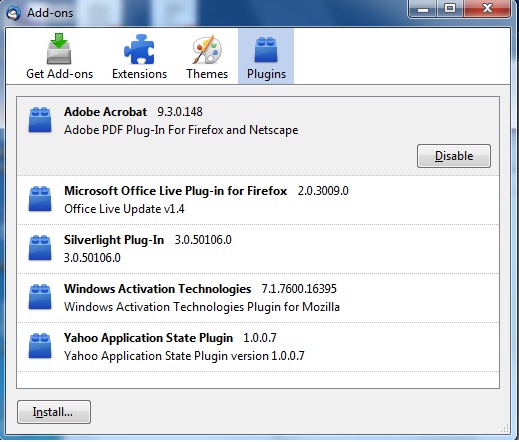
Task: Maximize the Add-ons window
Action: (450, 9)
